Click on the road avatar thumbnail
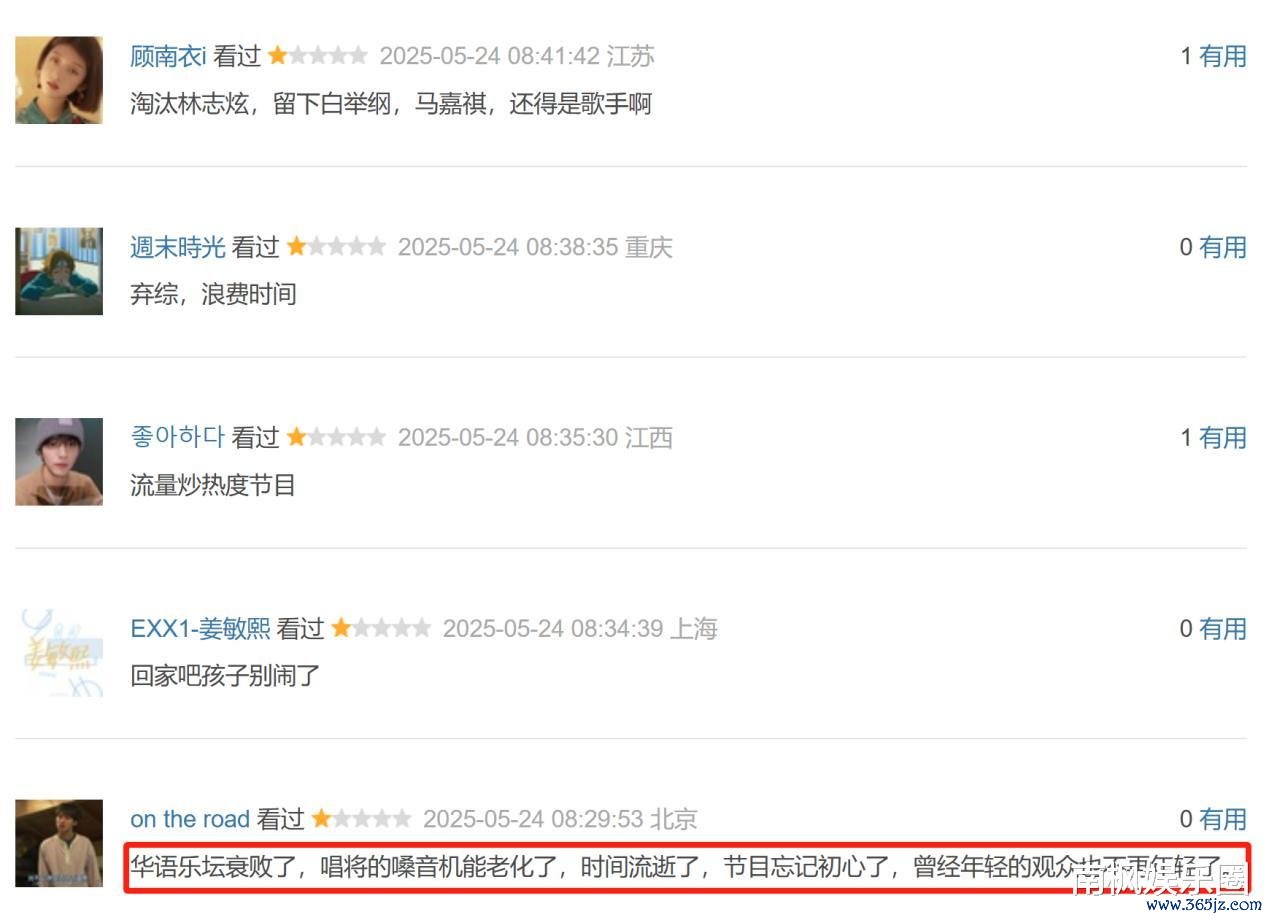This screenshot has height=920, width=1269. pos(59,843)
